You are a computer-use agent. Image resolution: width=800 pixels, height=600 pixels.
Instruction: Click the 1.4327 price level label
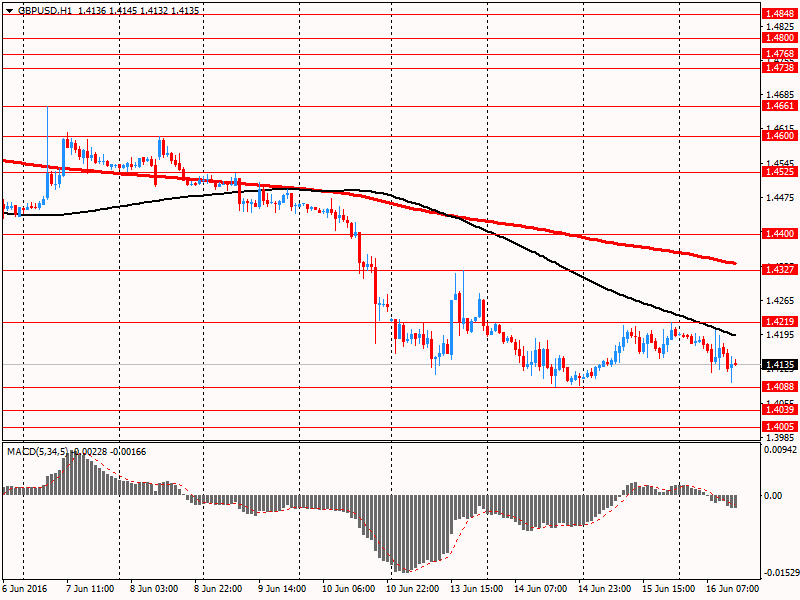click(780, 270)
